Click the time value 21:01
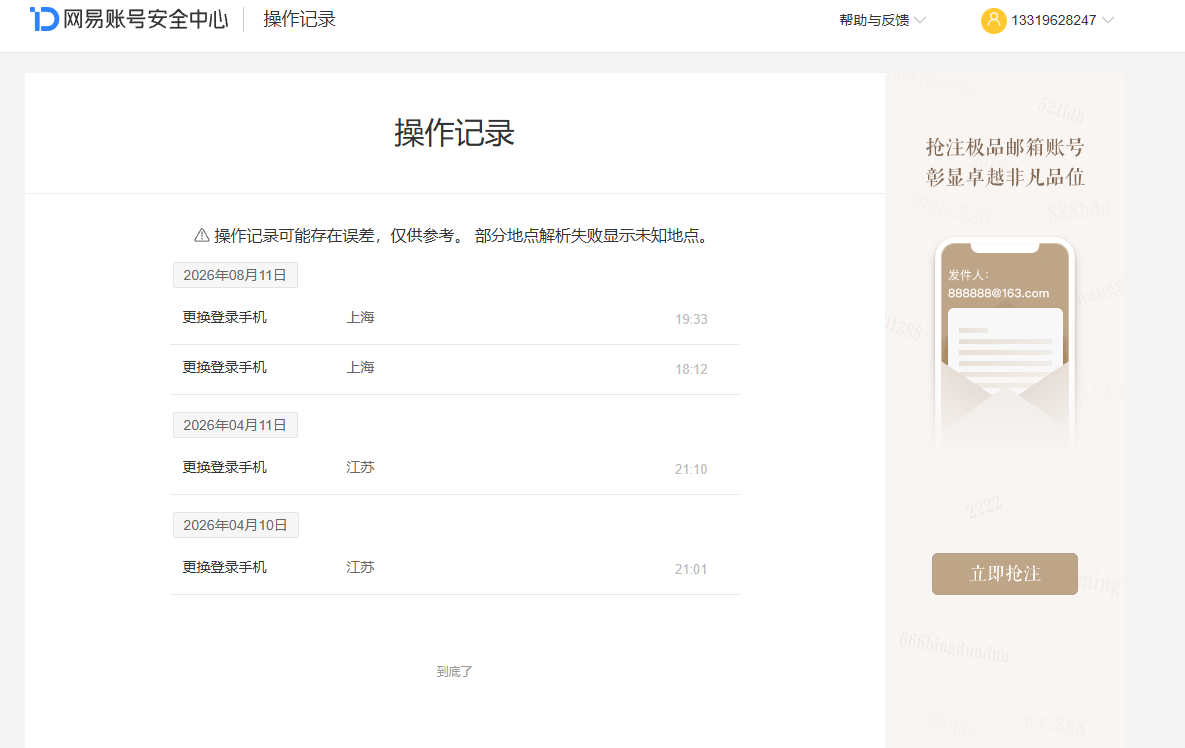 point(691,569)
